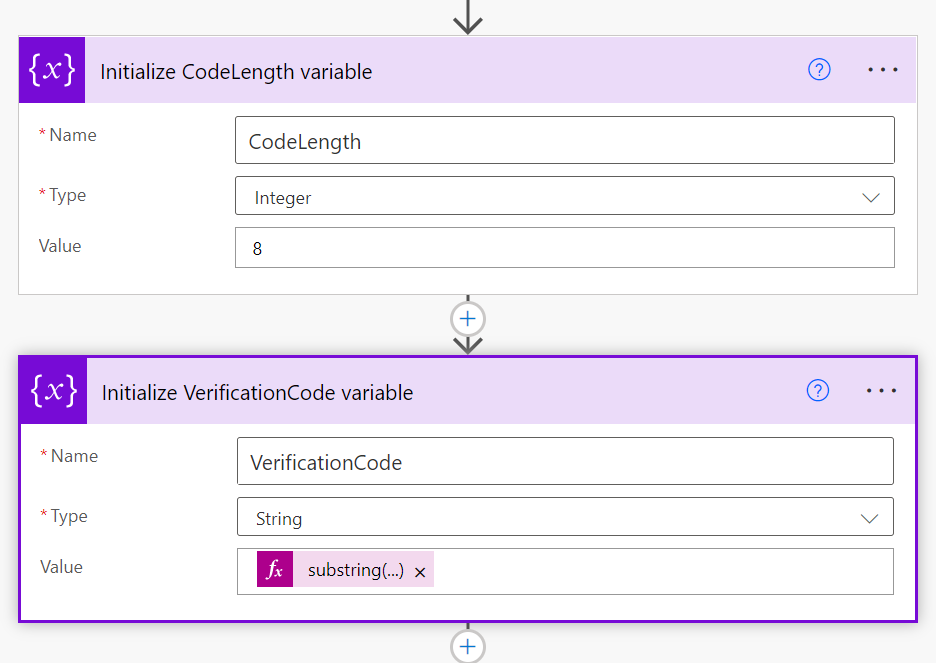This screenshot has height=663, width=936.
Task: Open ellipsis menu on CodeLength action
Action: (x=882, y=70)
